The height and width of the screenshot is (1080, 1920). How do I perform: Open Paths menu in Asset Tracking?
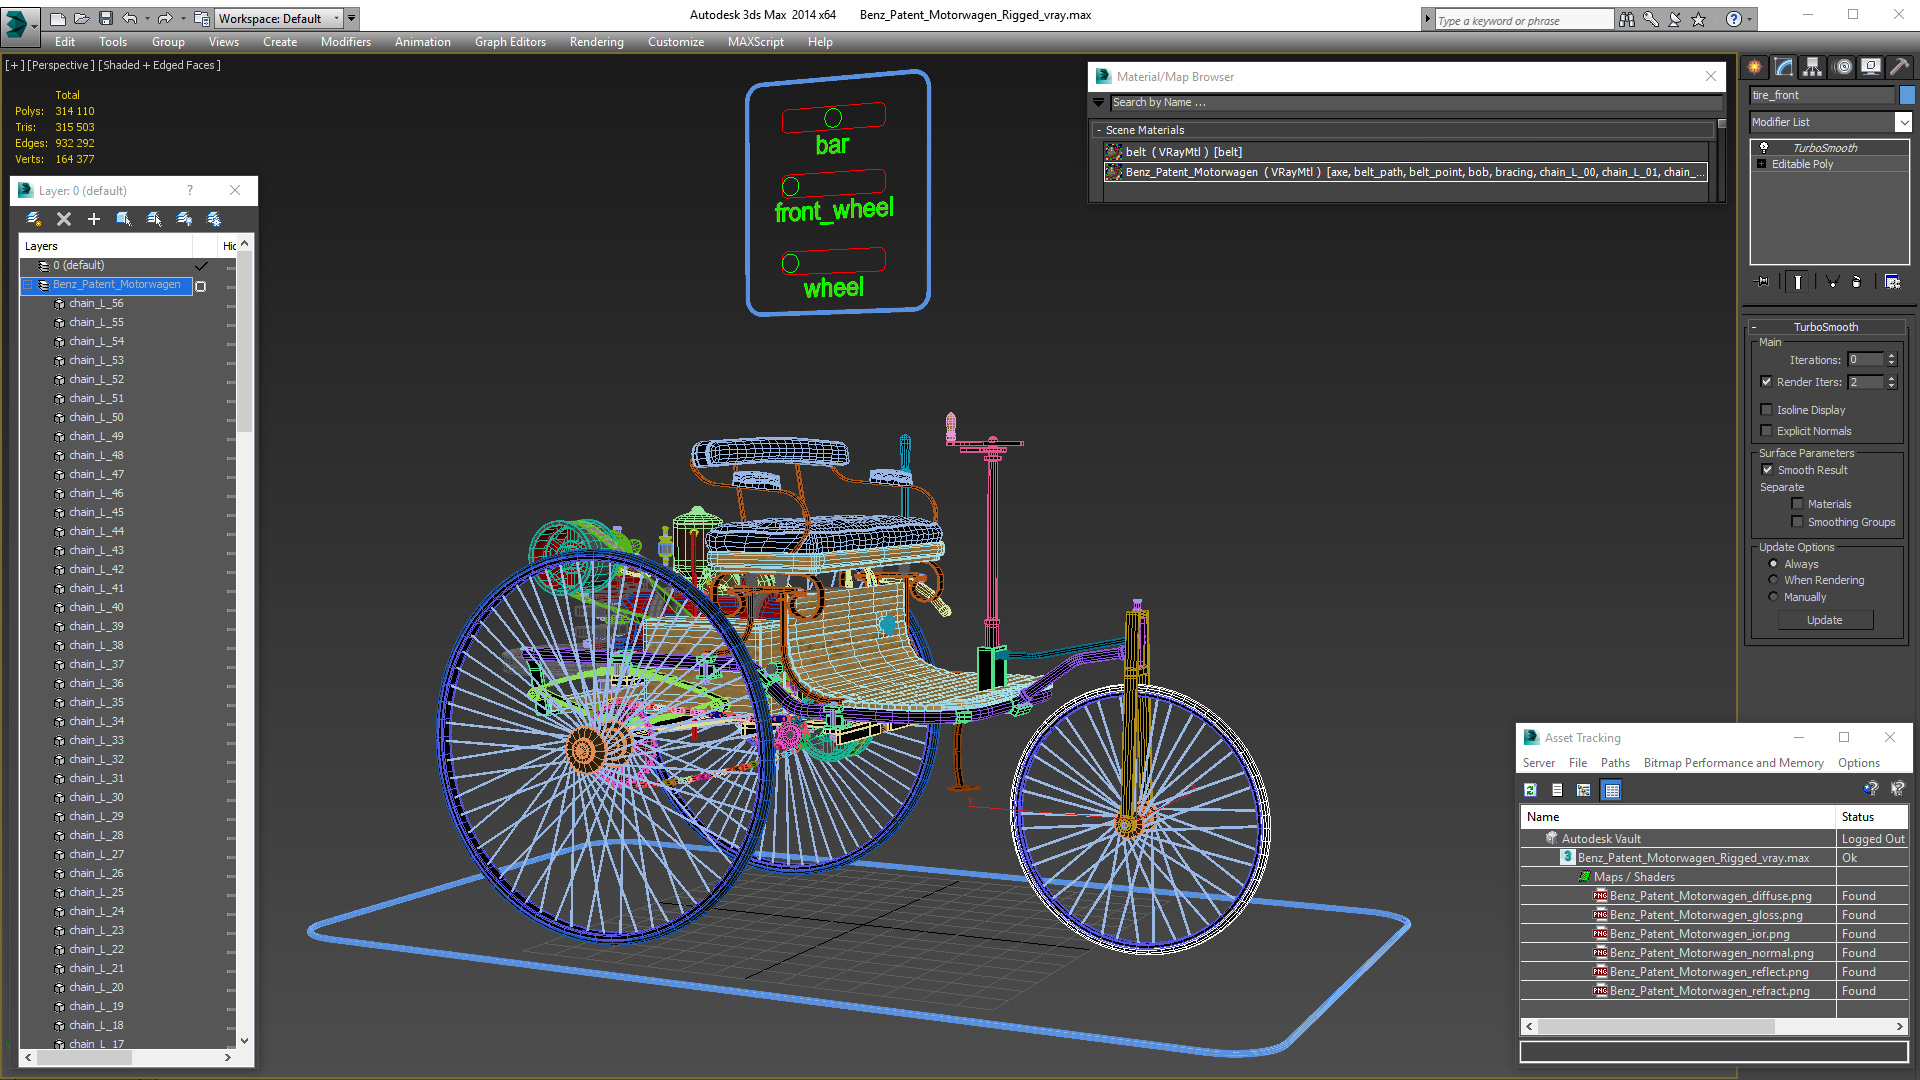[1615, 763]
